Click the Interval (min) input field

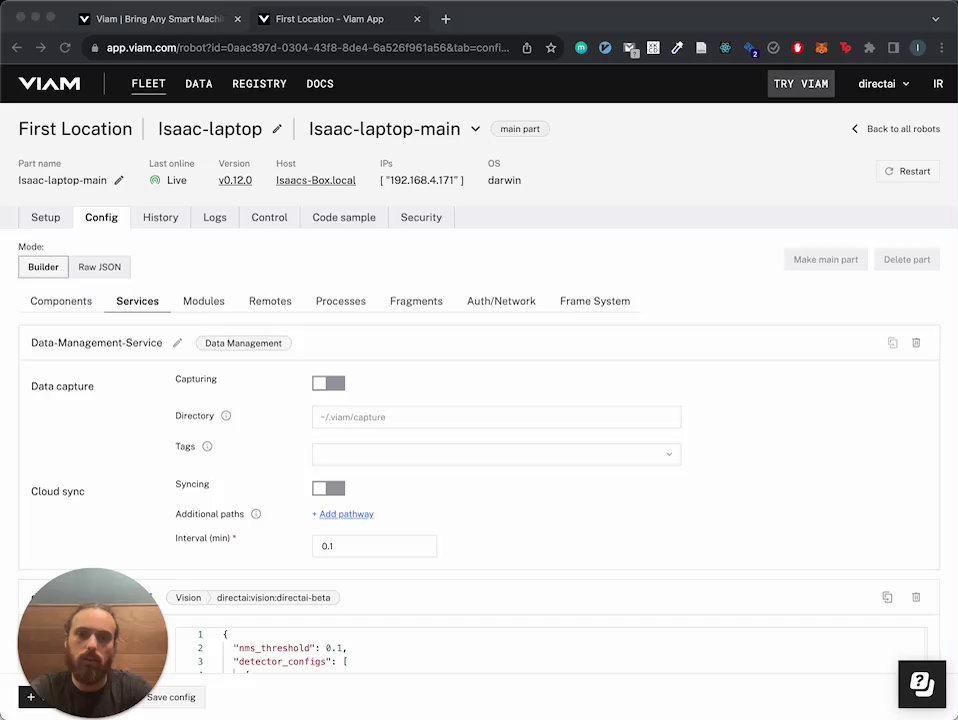[x=375, y=546]
